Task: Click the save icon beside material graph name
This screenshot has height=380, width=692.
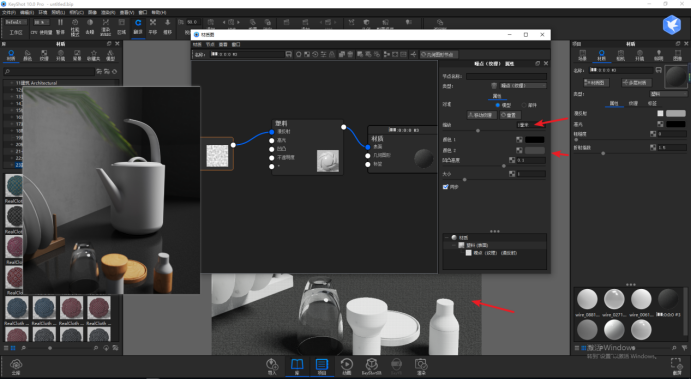Action: click(289, 54)
